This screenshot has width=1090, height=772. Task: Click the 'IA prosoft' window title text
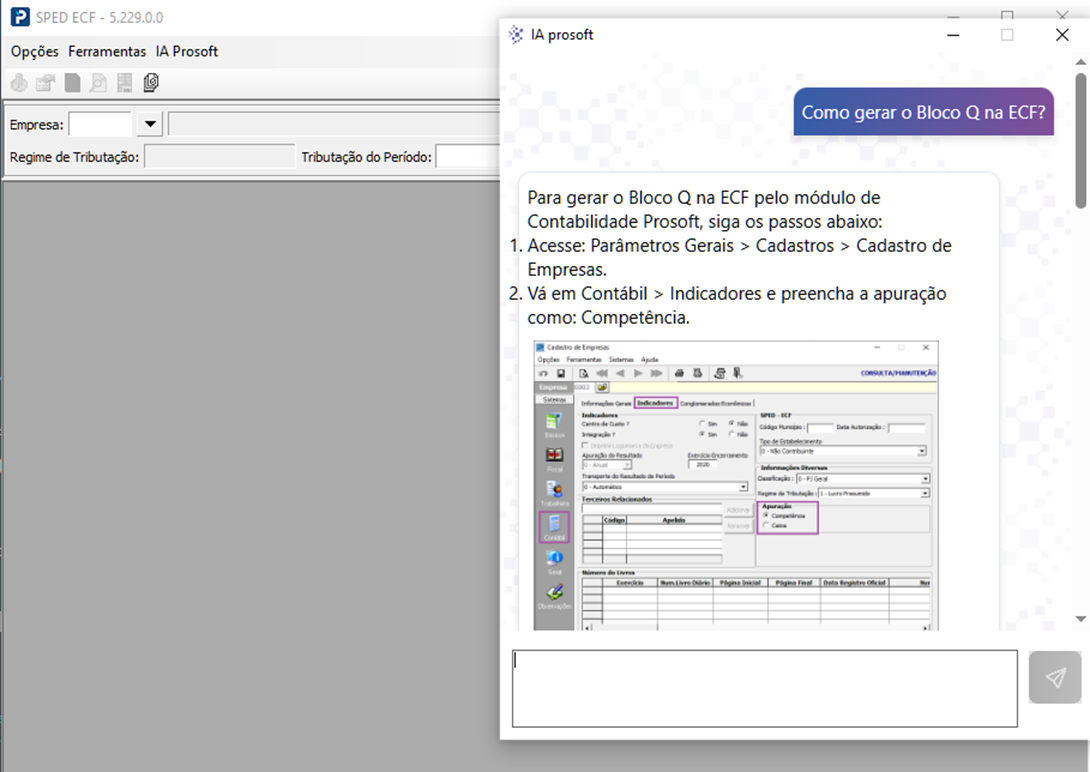pyautogui.click(x=562, y=35)
